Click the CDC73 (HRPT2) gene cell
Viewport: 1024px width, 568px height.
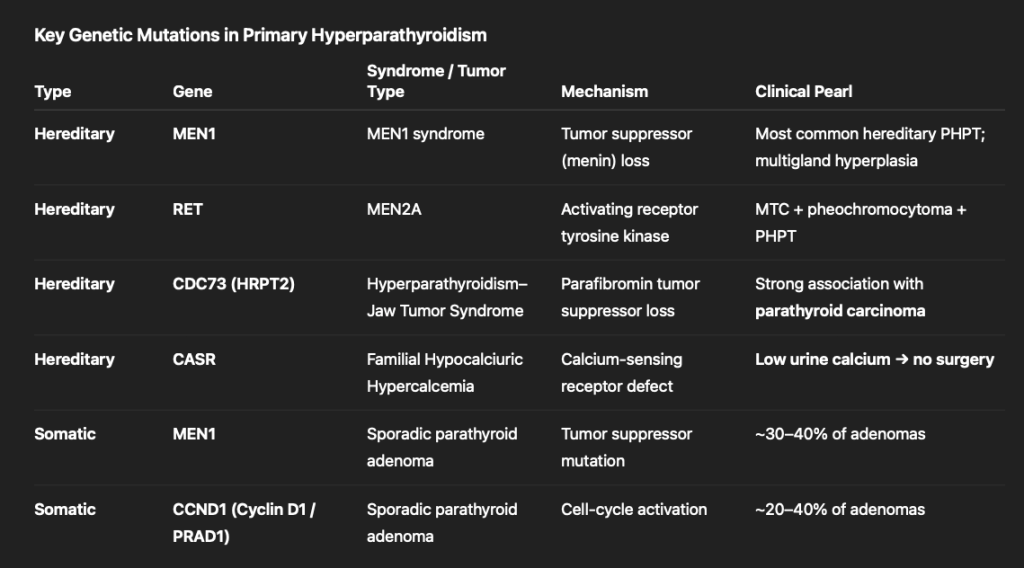coord(234,284)
